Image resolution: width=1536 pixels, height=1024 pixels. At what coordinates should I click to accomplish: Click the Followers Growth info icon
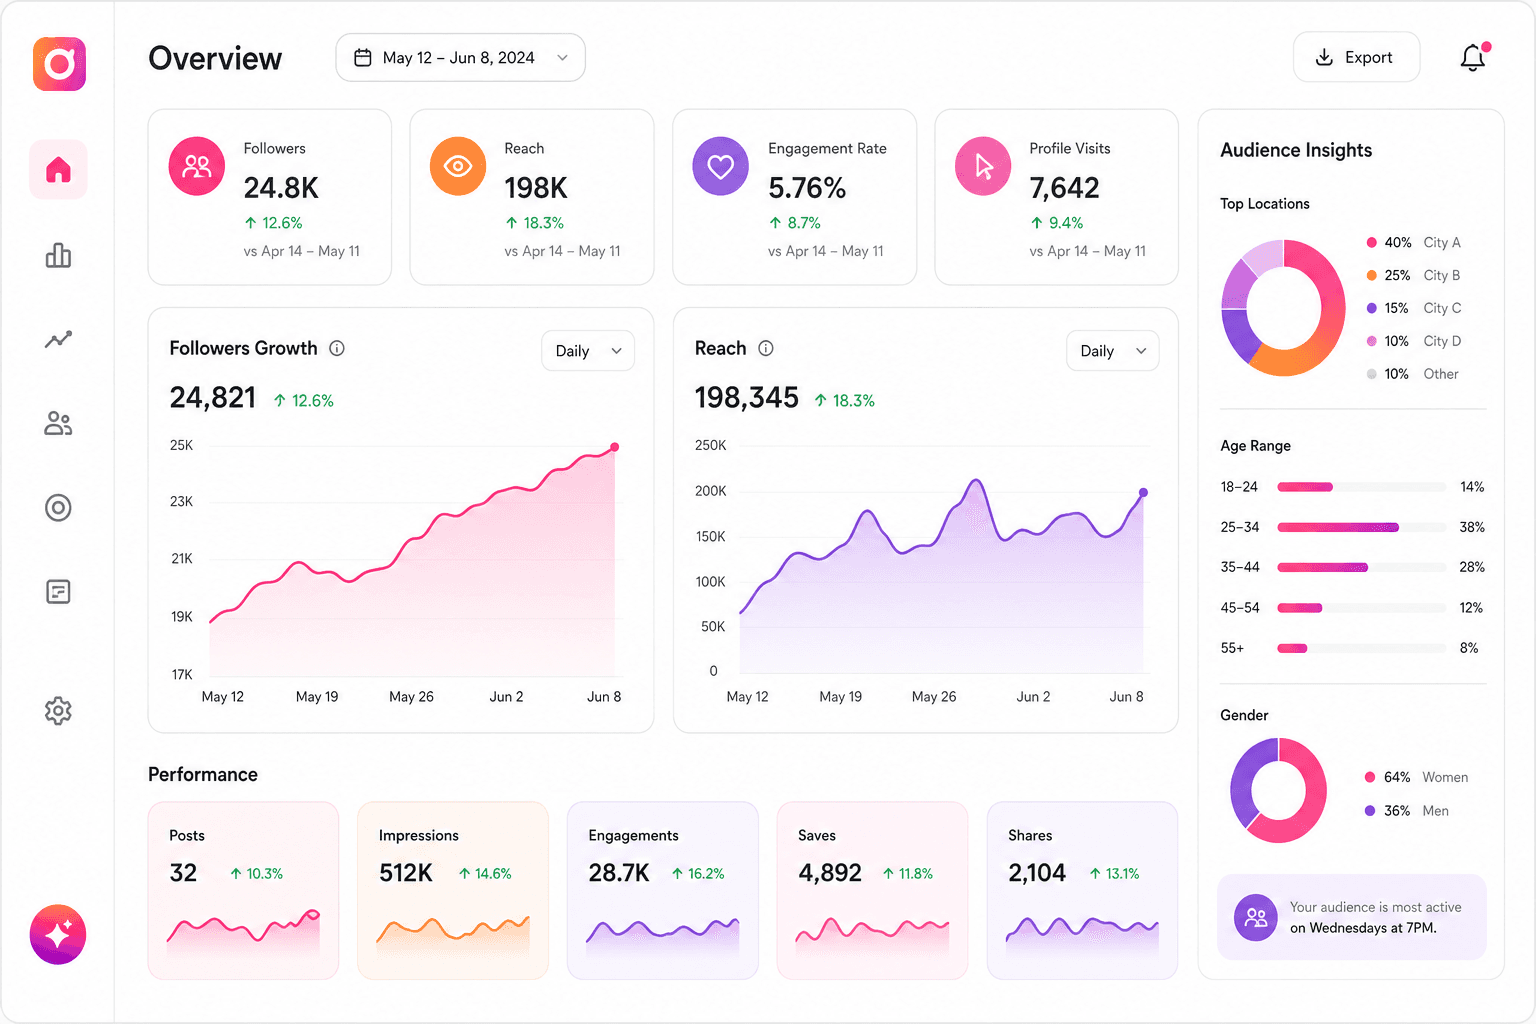pos(337,348)
